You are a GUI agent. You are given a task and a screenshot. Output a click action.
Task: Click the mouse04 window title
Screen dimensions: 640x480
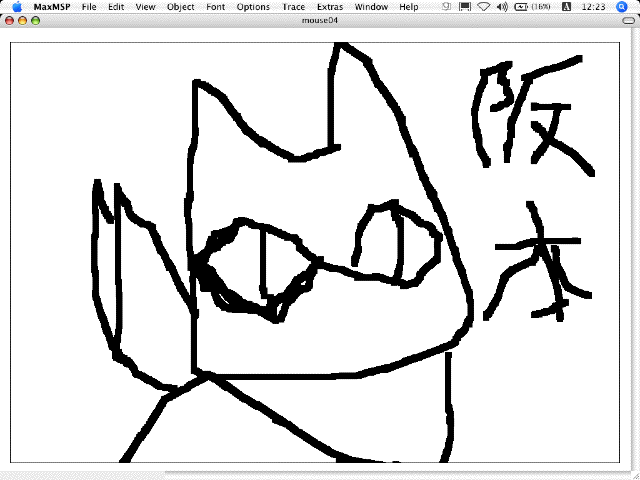(x=320, y=20)
